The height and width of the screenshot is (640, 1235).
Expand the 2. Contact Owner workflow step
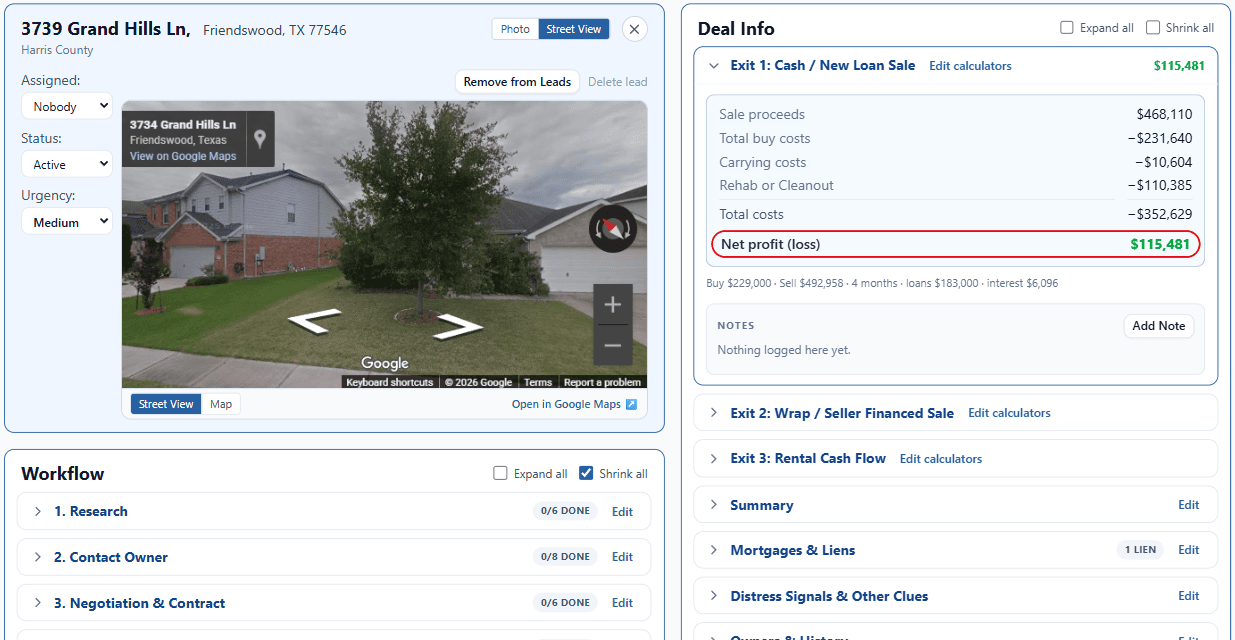[38, 557]
